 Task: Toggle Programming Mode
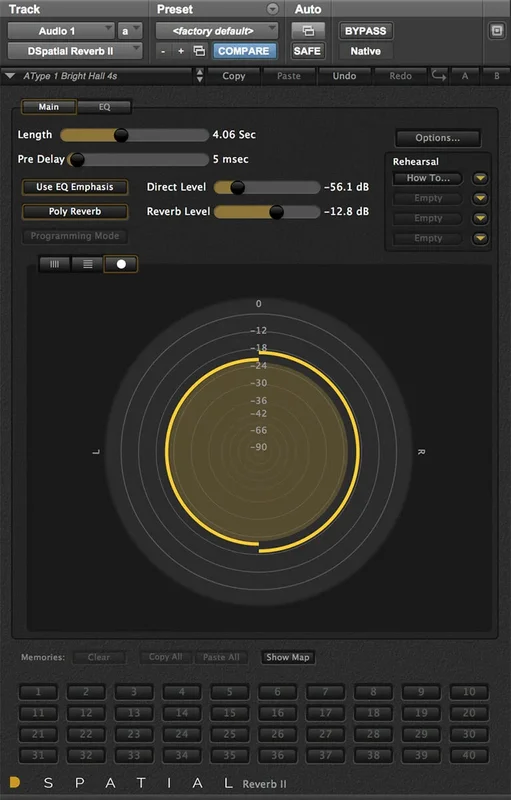point(75,236)
